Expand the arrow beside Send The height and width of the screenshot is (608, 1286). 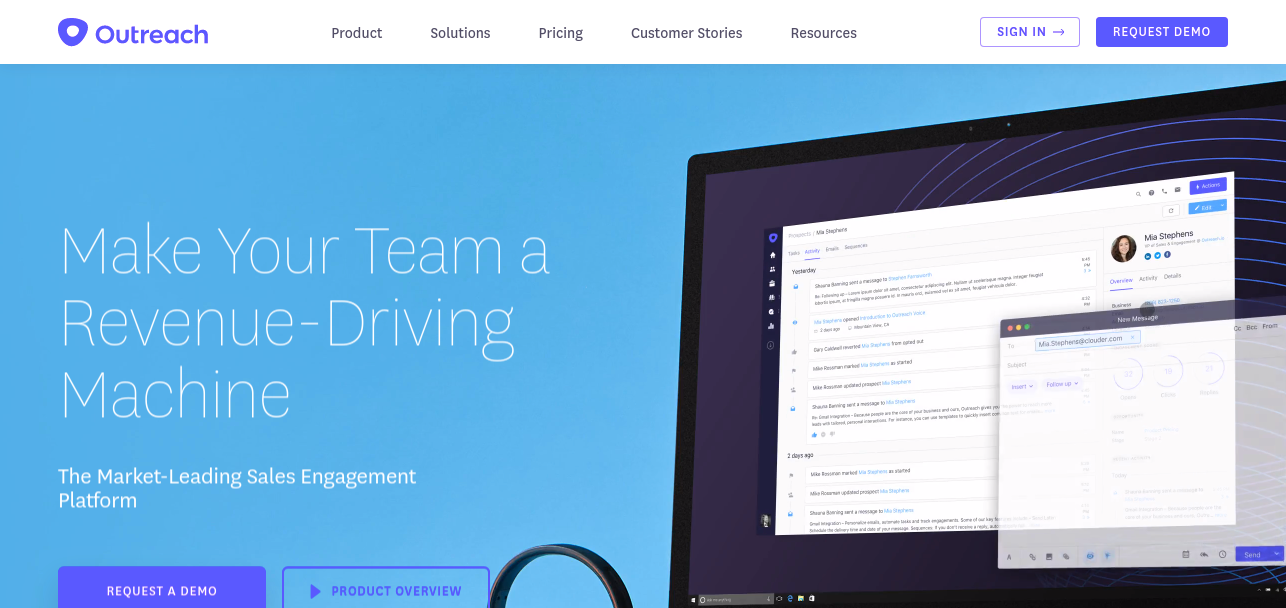[1276, 554]
